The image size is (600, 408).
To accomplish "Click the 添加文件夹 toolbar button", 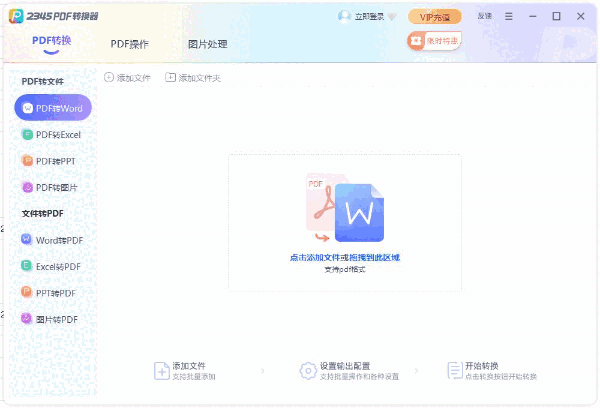I will point(193,78).
